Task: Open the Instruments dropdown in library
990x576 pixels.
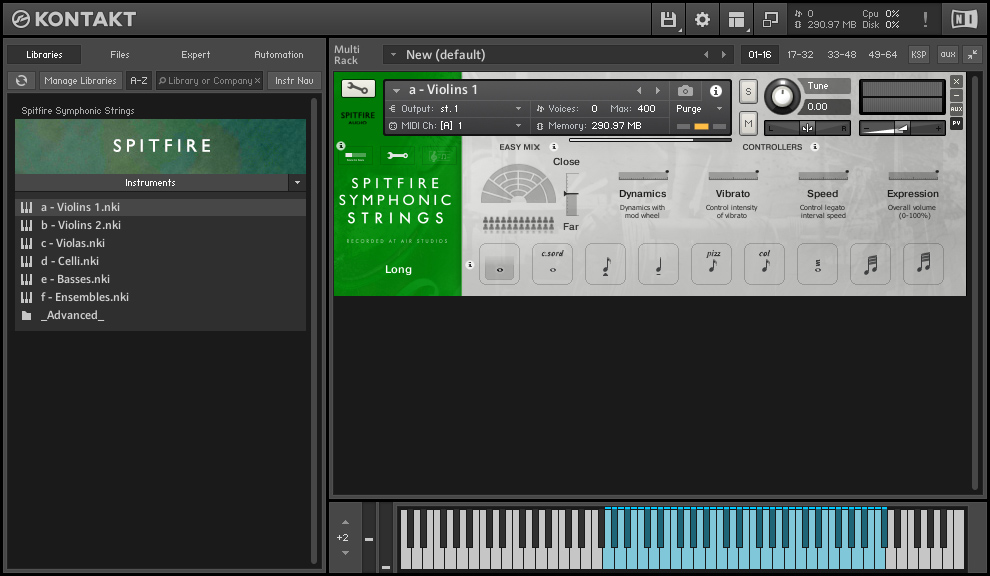Action: click(296, 183)
